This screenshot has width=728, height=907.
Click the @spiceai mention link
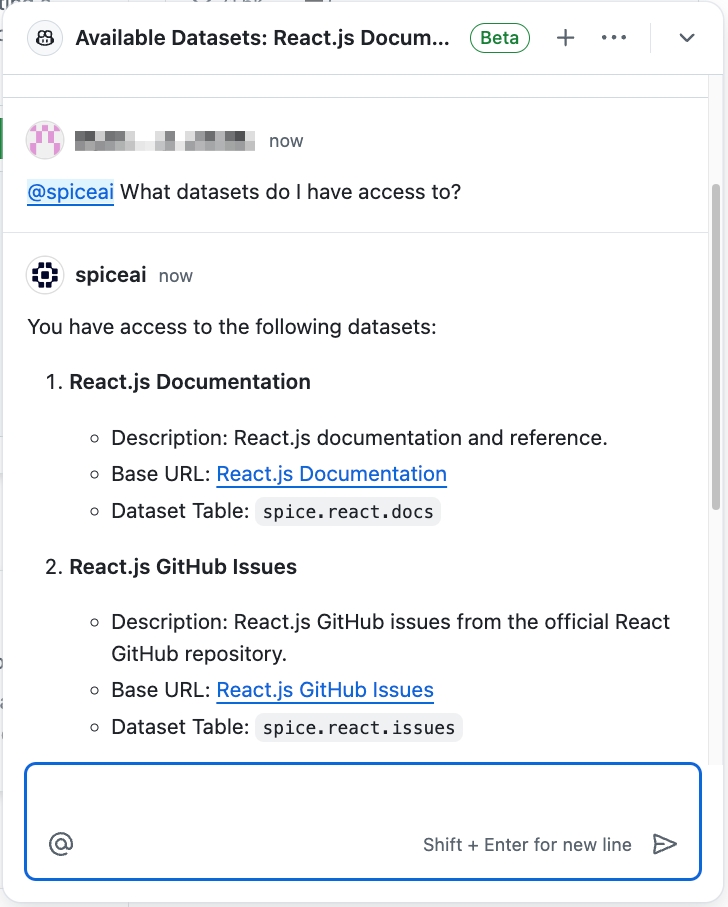click(70, 191)
